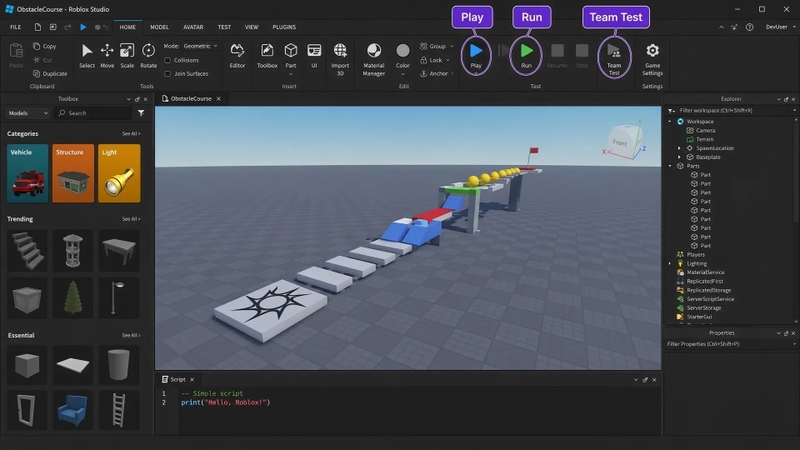The image size is (800, 450).
Task: Click Import 3D
Action: click(x=340, y=59)
